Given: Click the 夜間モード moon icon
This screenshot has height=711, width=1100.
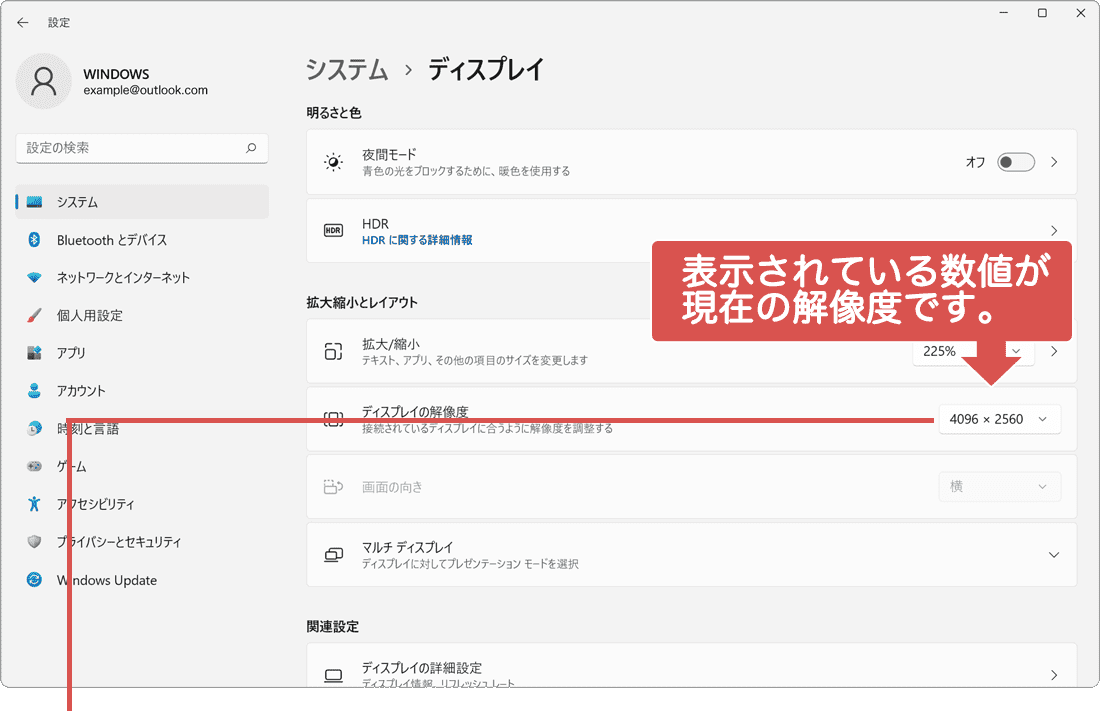Looking at the screenshot, I should click(x=333, y=162).
